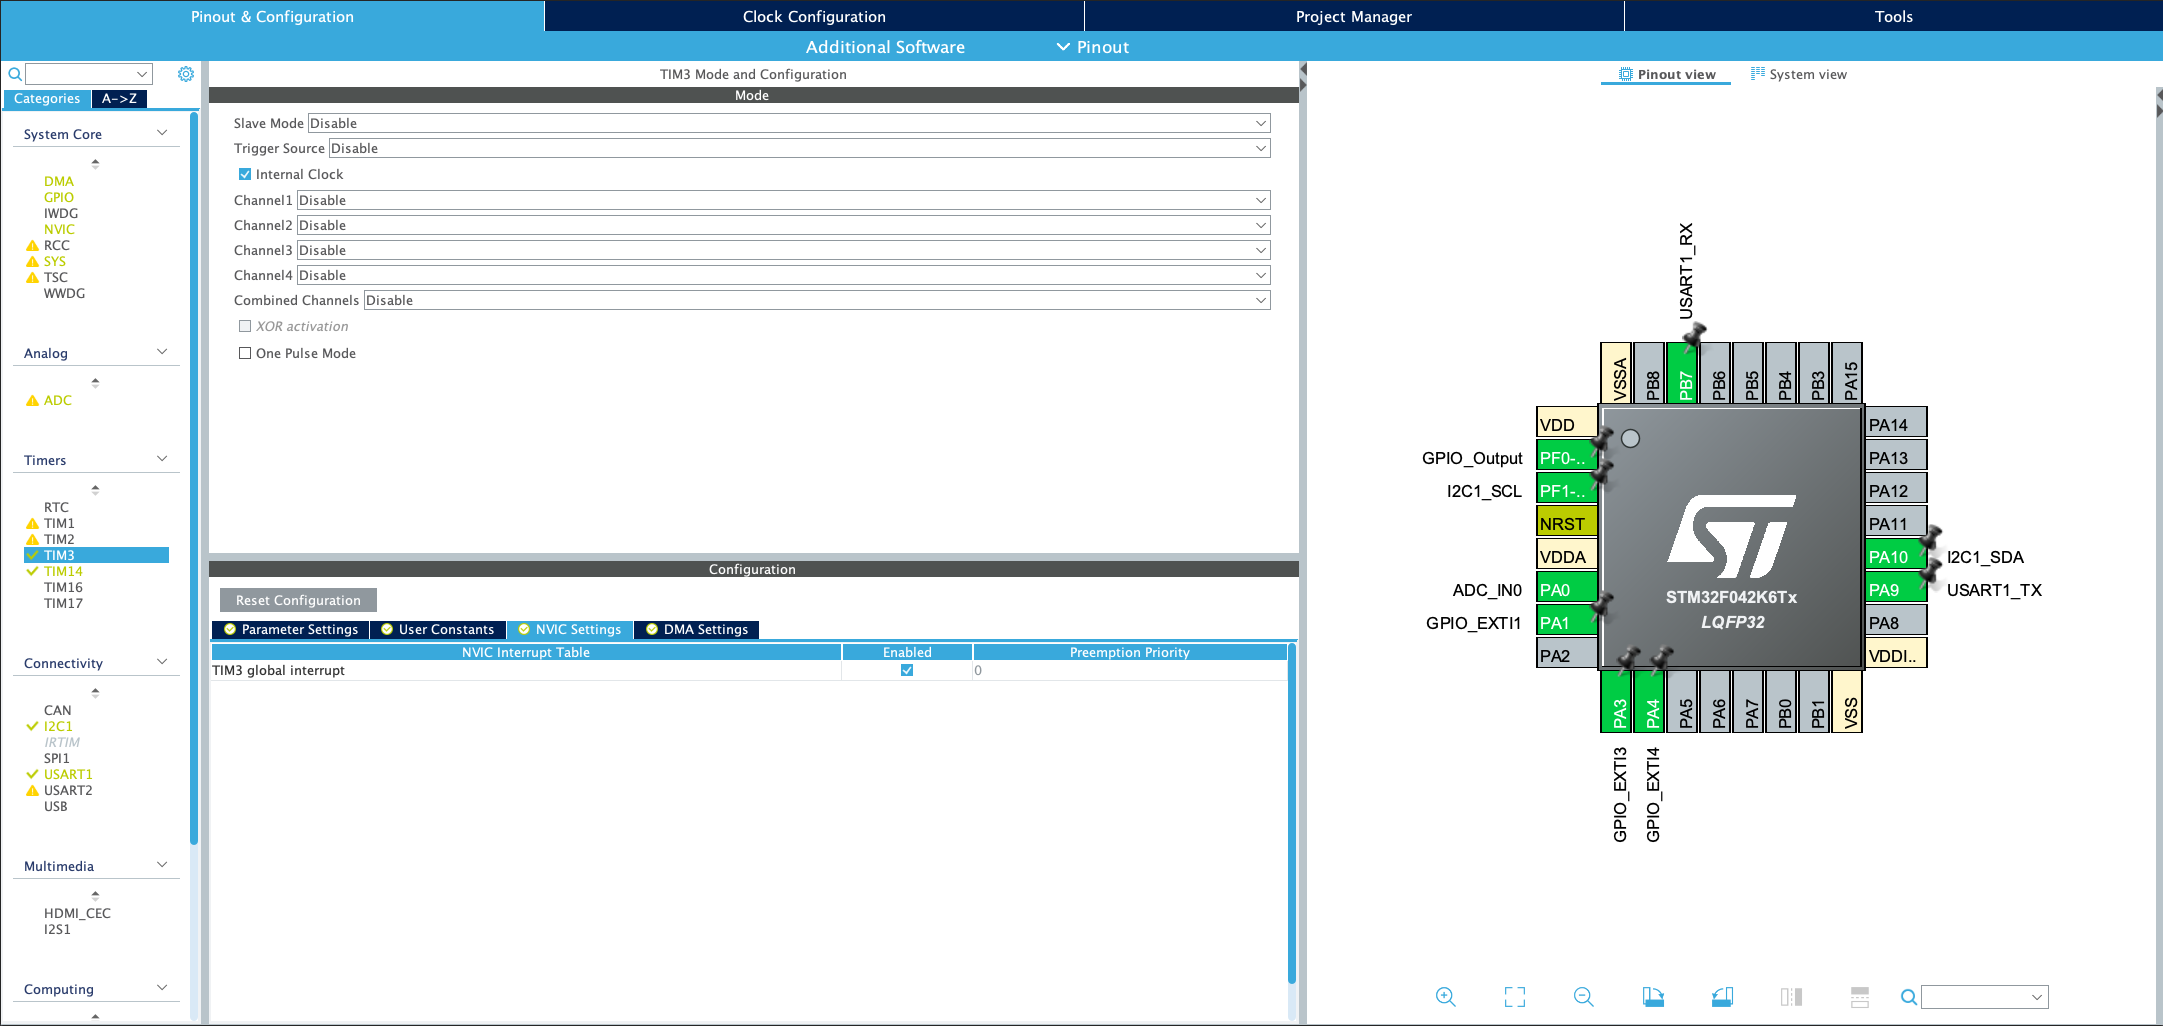The width and height of the screenshot is (2163, 1026).
Task: Select the TIM14 timer item
Action: click(63, 571)
